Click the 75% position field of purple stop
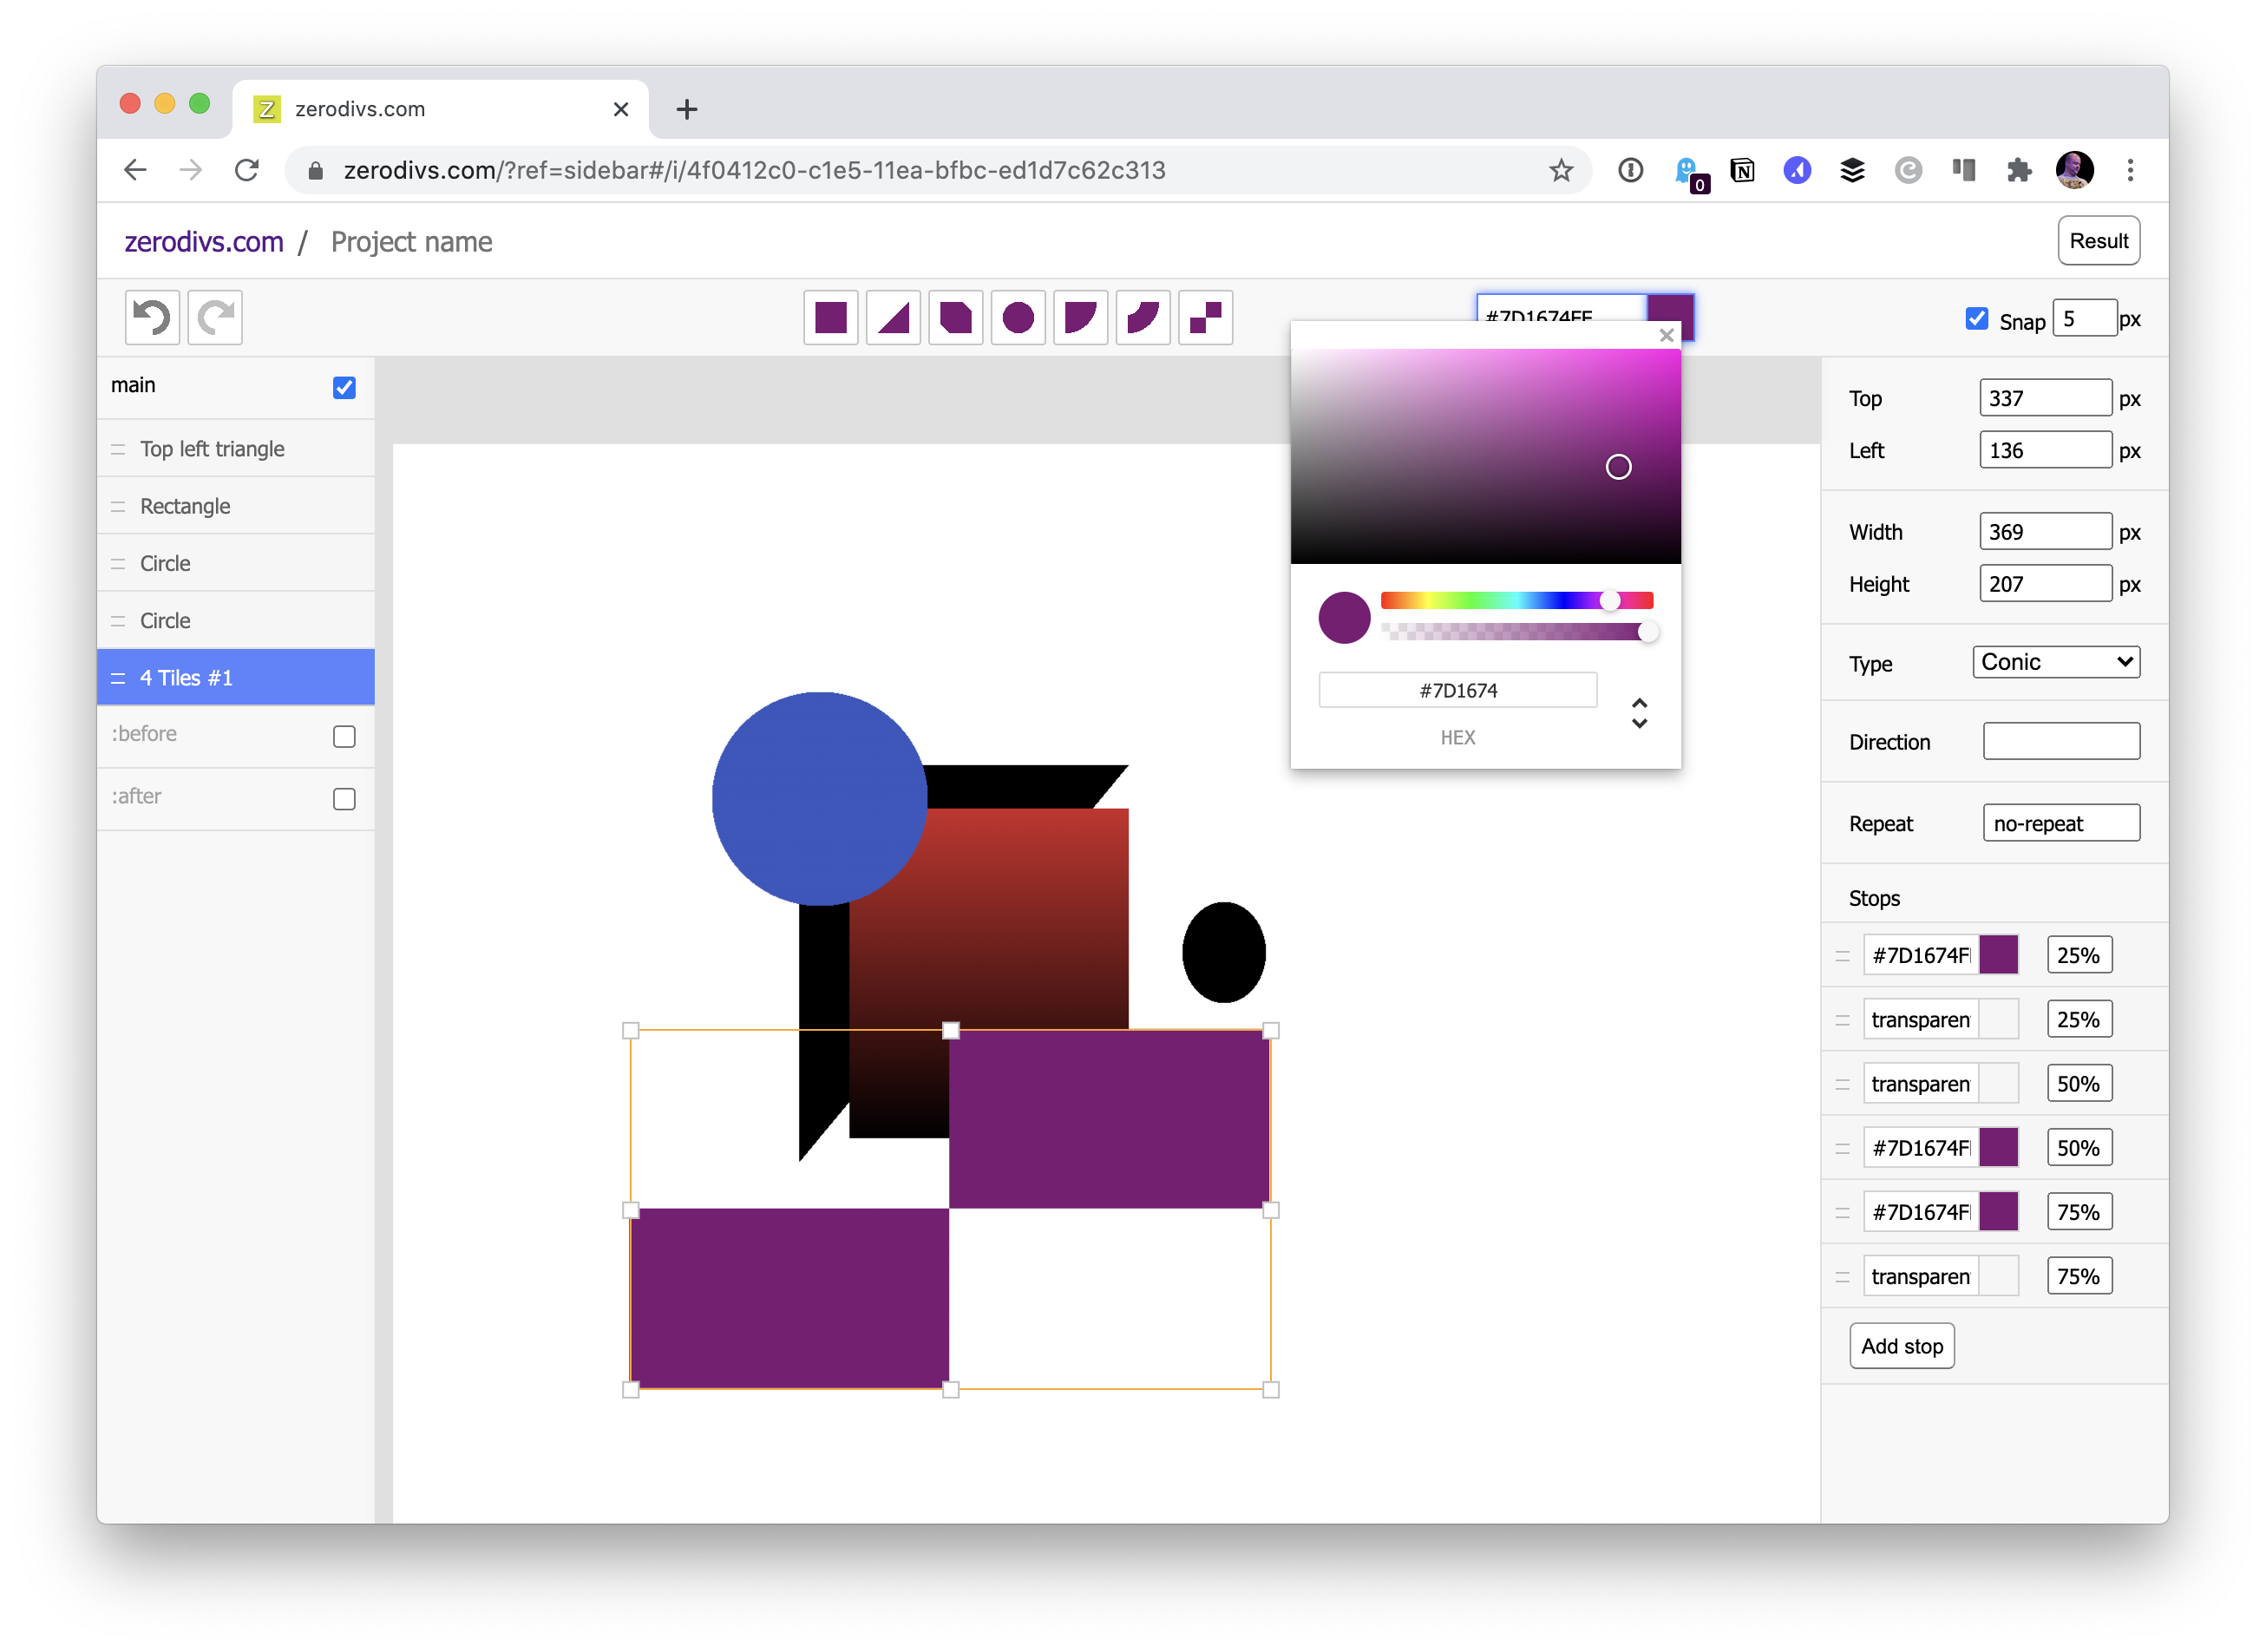Screen dimensions: 2266x1652 pyautogui.click(x=2079, y=1213)
